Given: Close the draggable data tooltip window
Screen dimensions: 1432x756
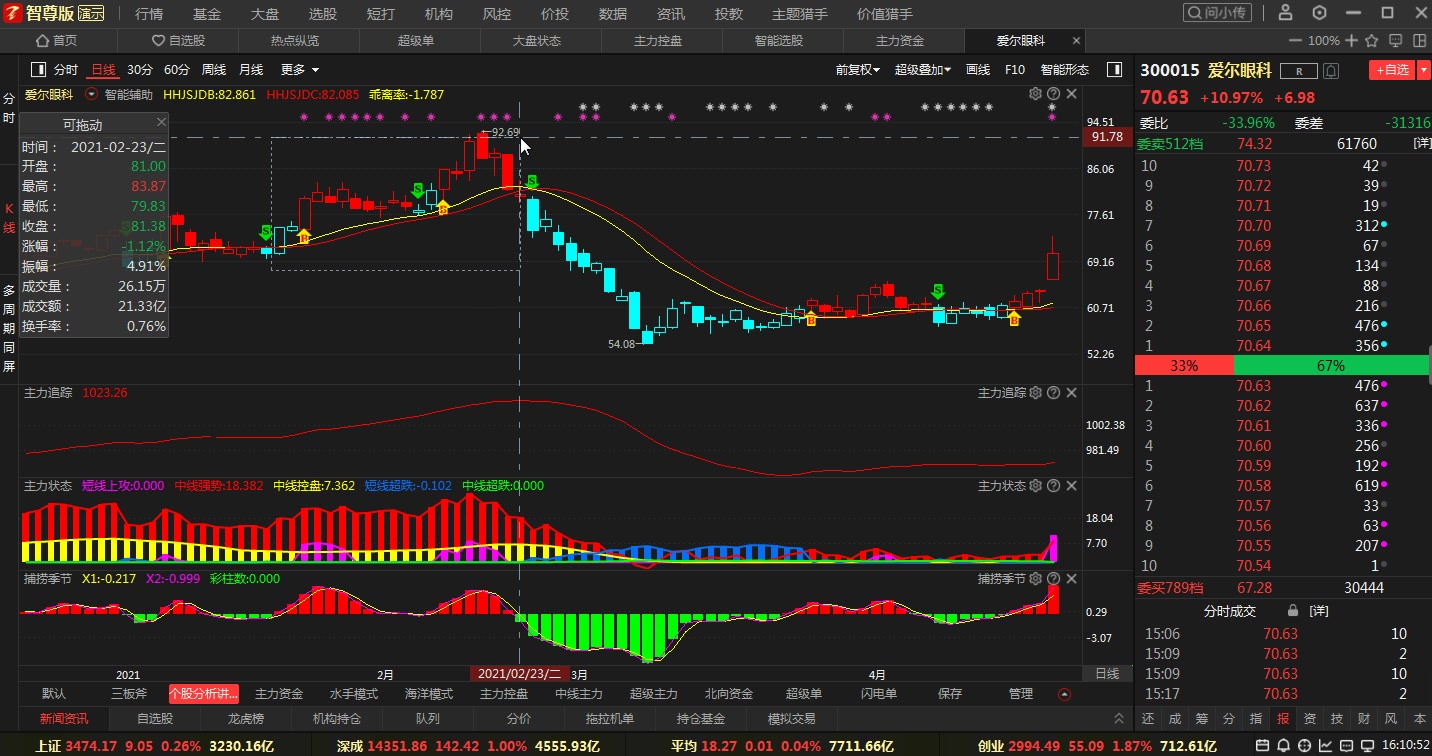Looking at the screenshot, I should tap(161, 122).
